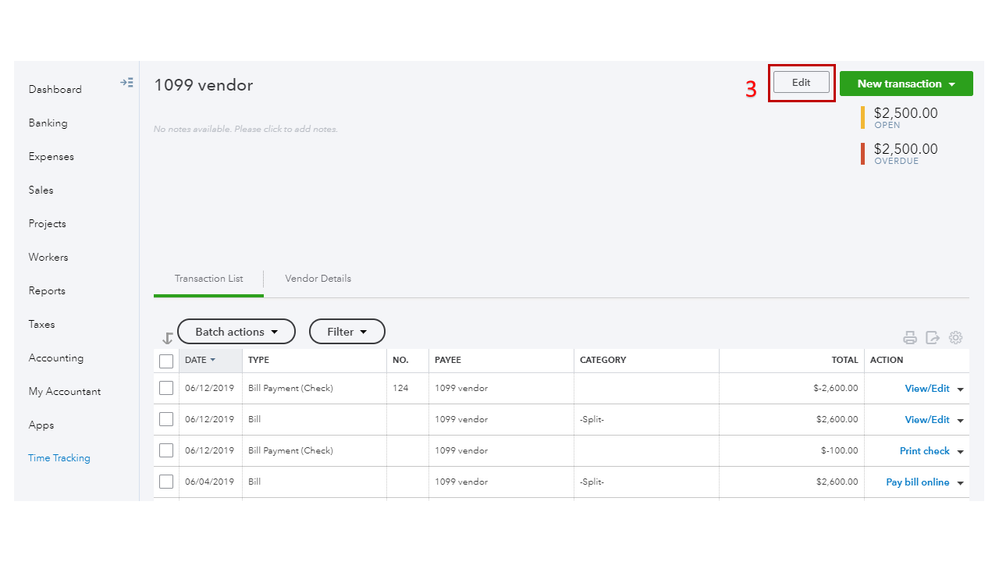The height and width of the screenshot is (562, 999).
Task: Expand the New transaction dropdown
Action: 952,84
